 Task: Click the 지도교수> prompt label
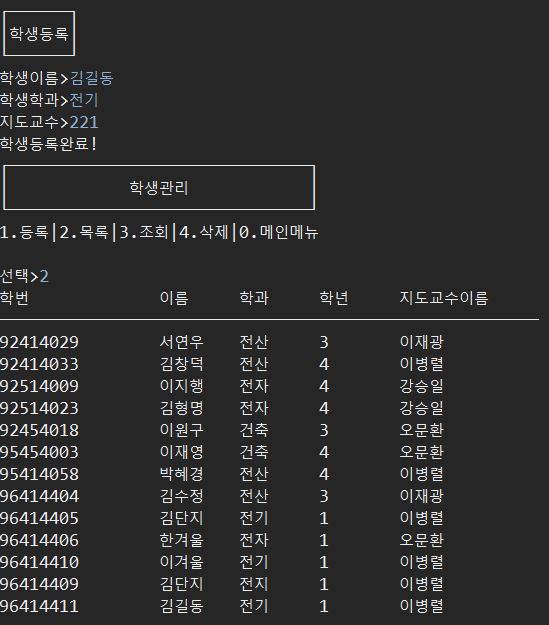coord(34,122)
